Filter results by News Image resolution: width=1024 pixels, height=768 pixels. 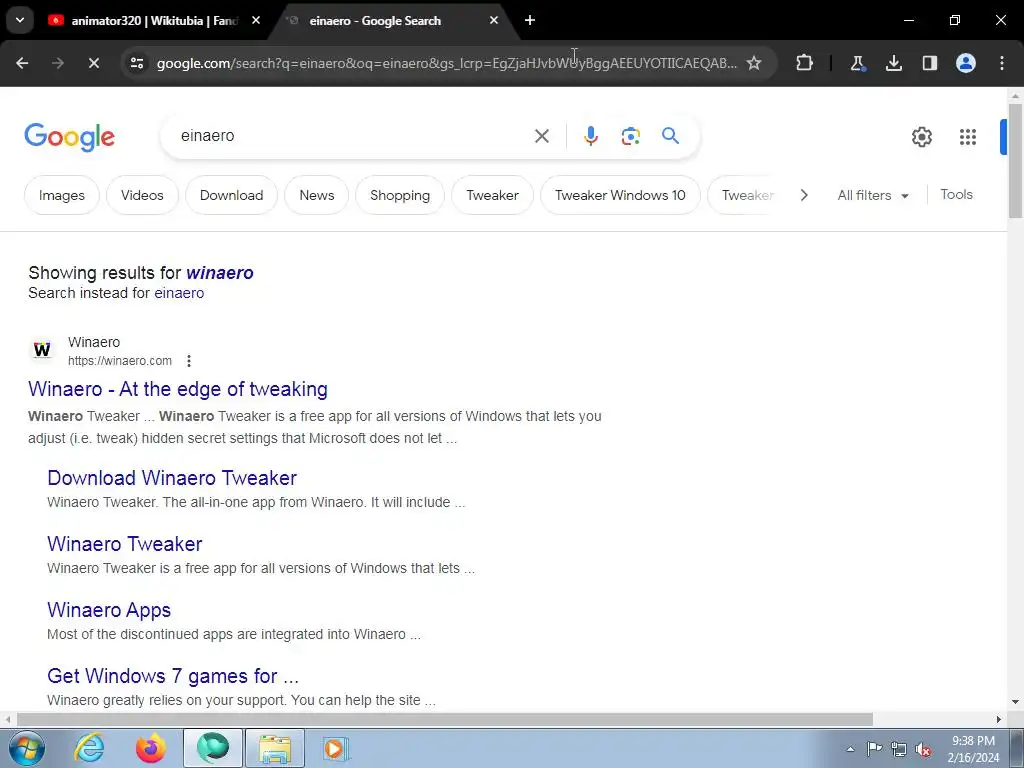click(x=317, y=195)
